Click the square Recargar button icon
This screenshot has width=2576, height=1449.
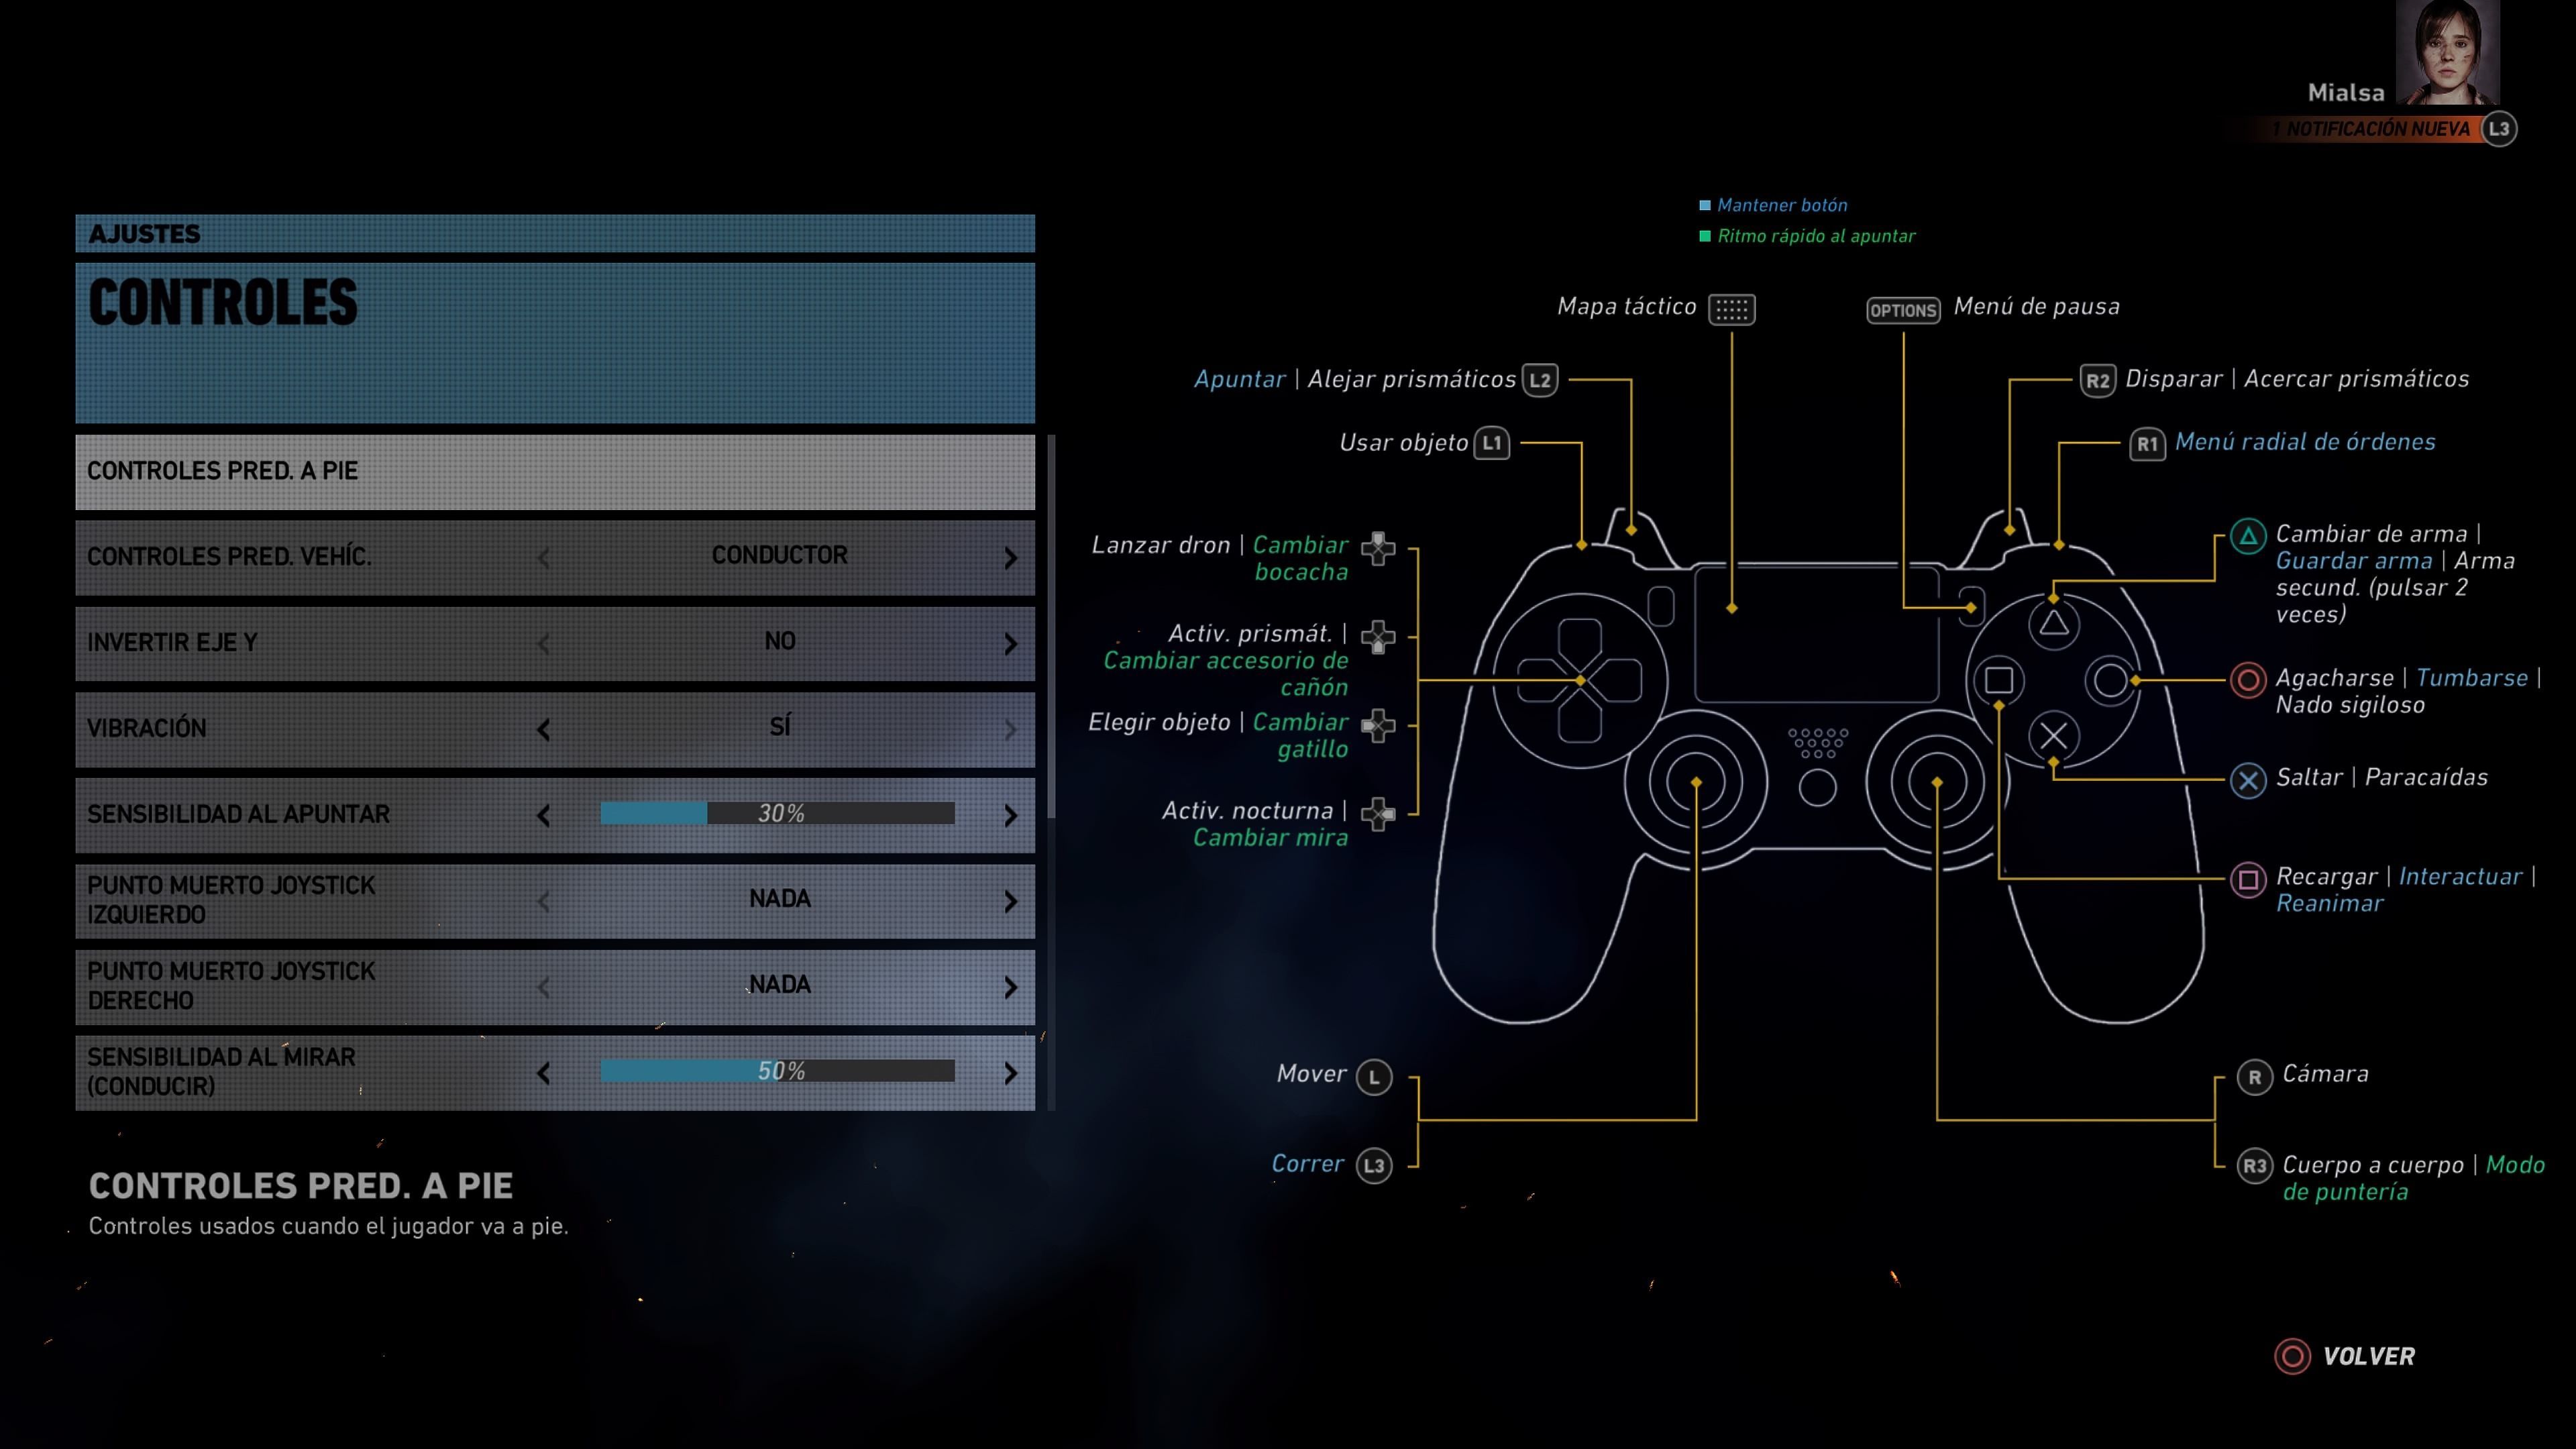(x=2247, y=879)
